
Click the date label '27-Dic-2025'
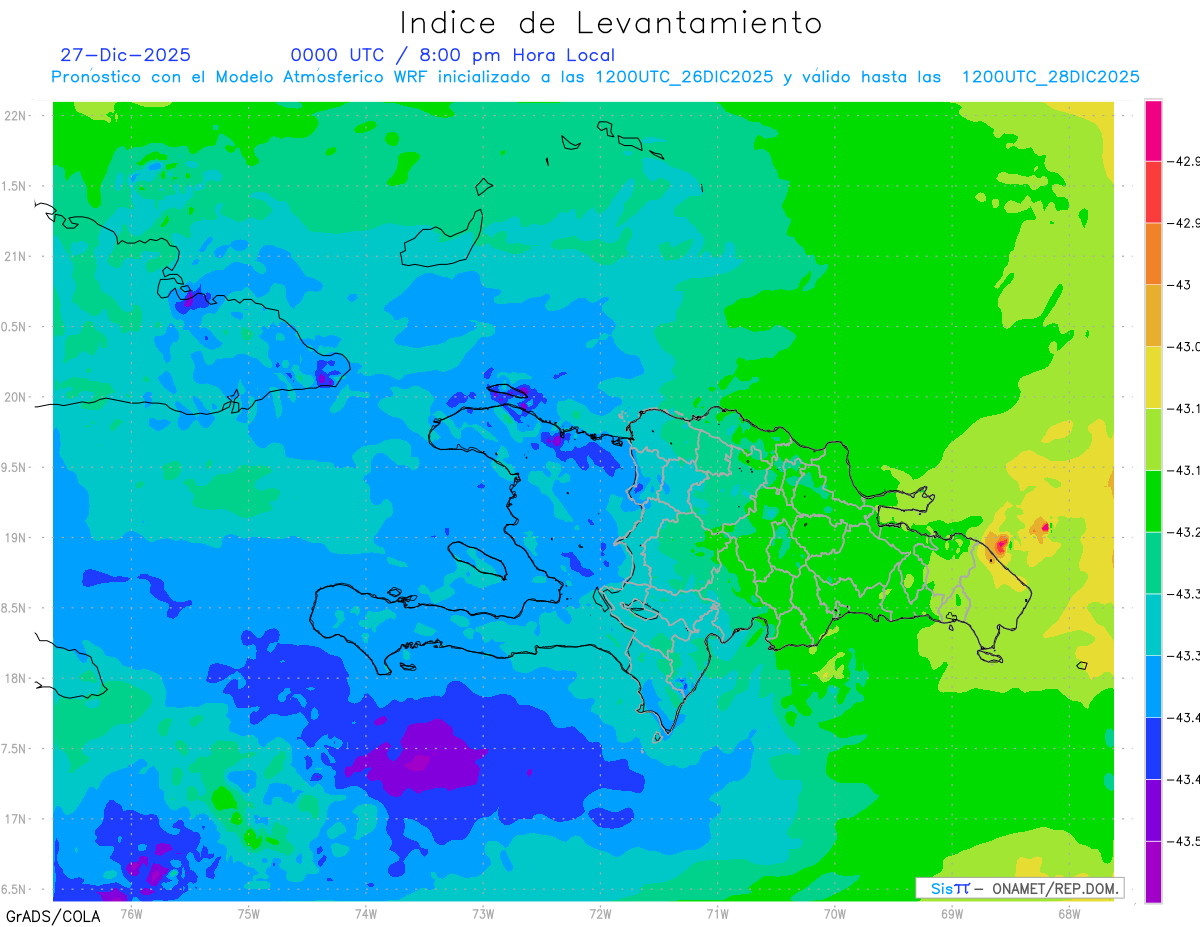click(x=126, y=55)
